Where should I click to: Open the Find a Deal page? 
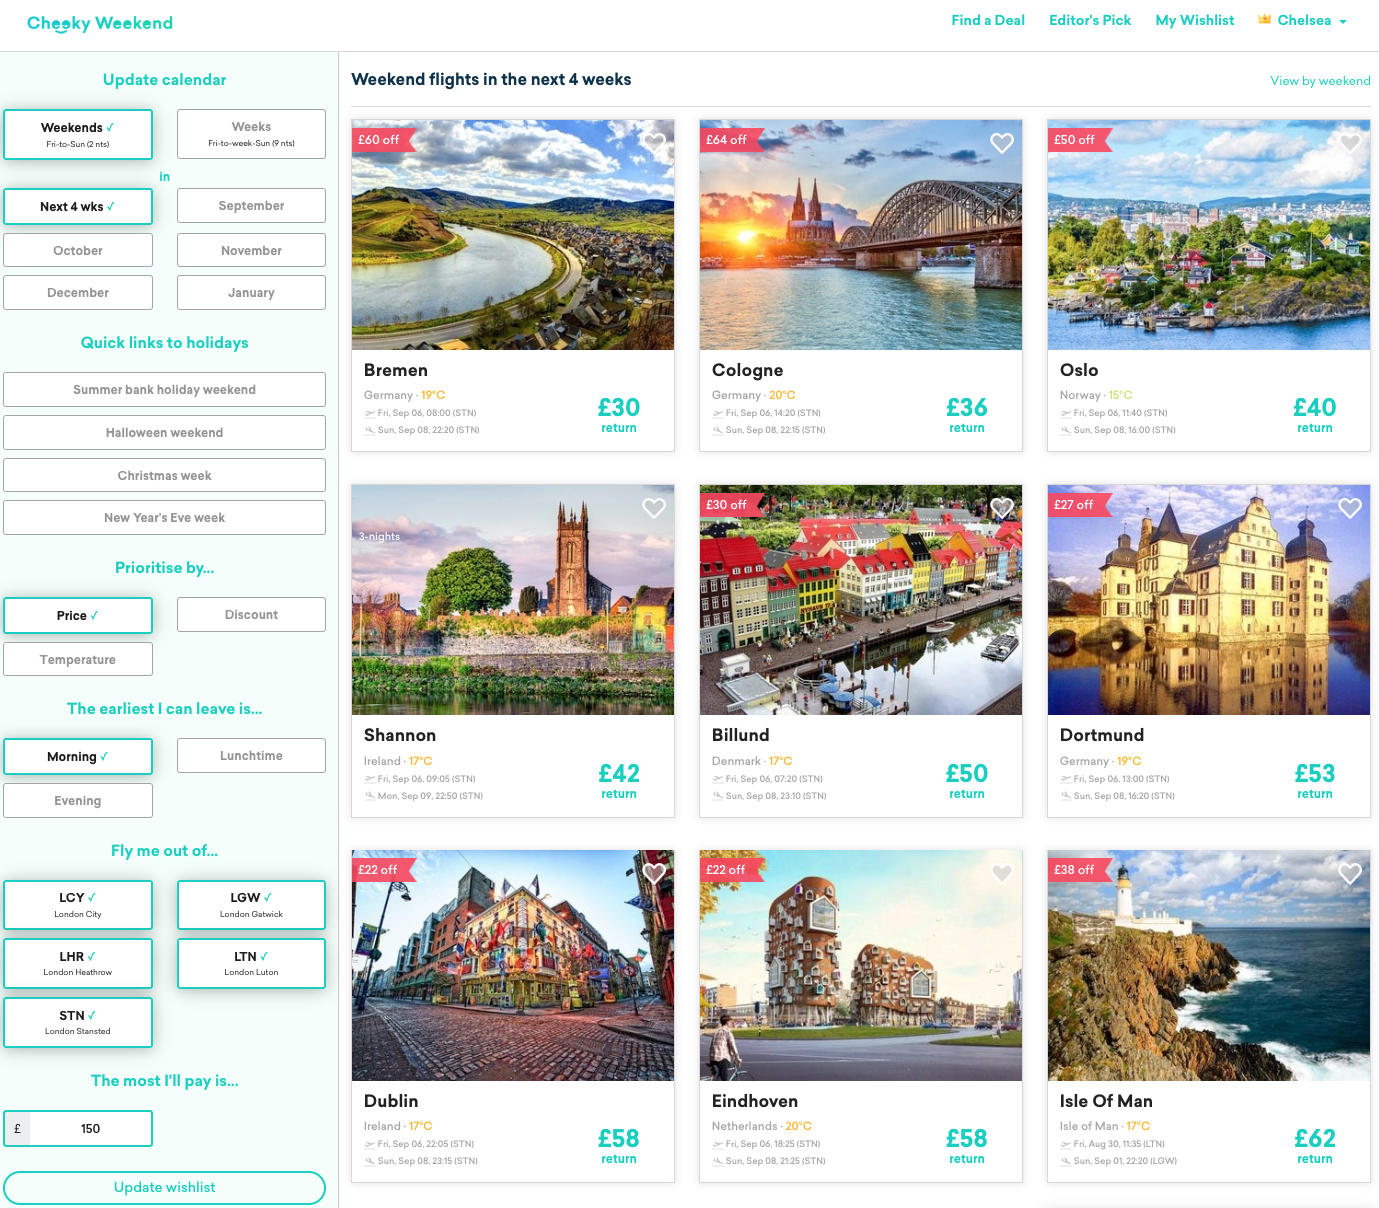(x=987, y=20)
